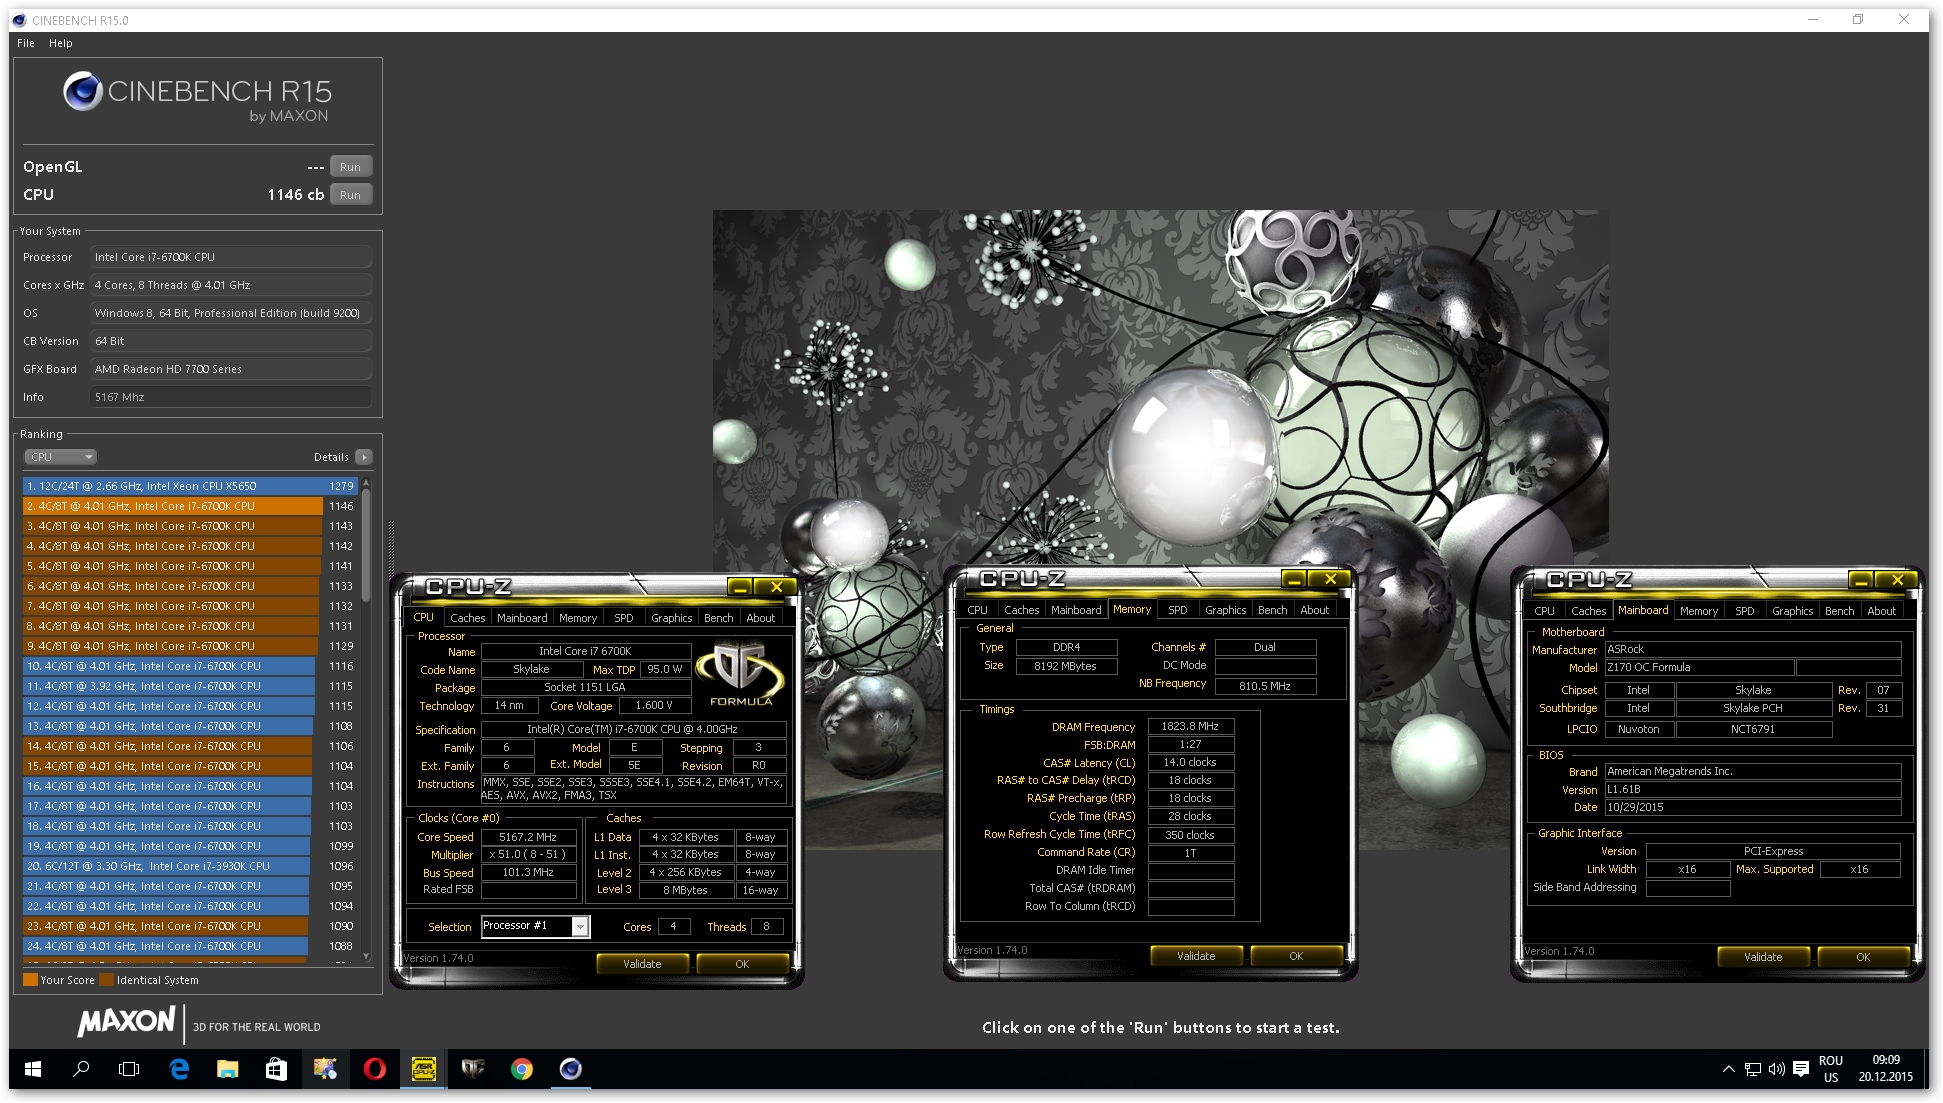Click OK in Memory CPU-Z window
Screen dimensions: 1943x1103
click(1296, 956)
